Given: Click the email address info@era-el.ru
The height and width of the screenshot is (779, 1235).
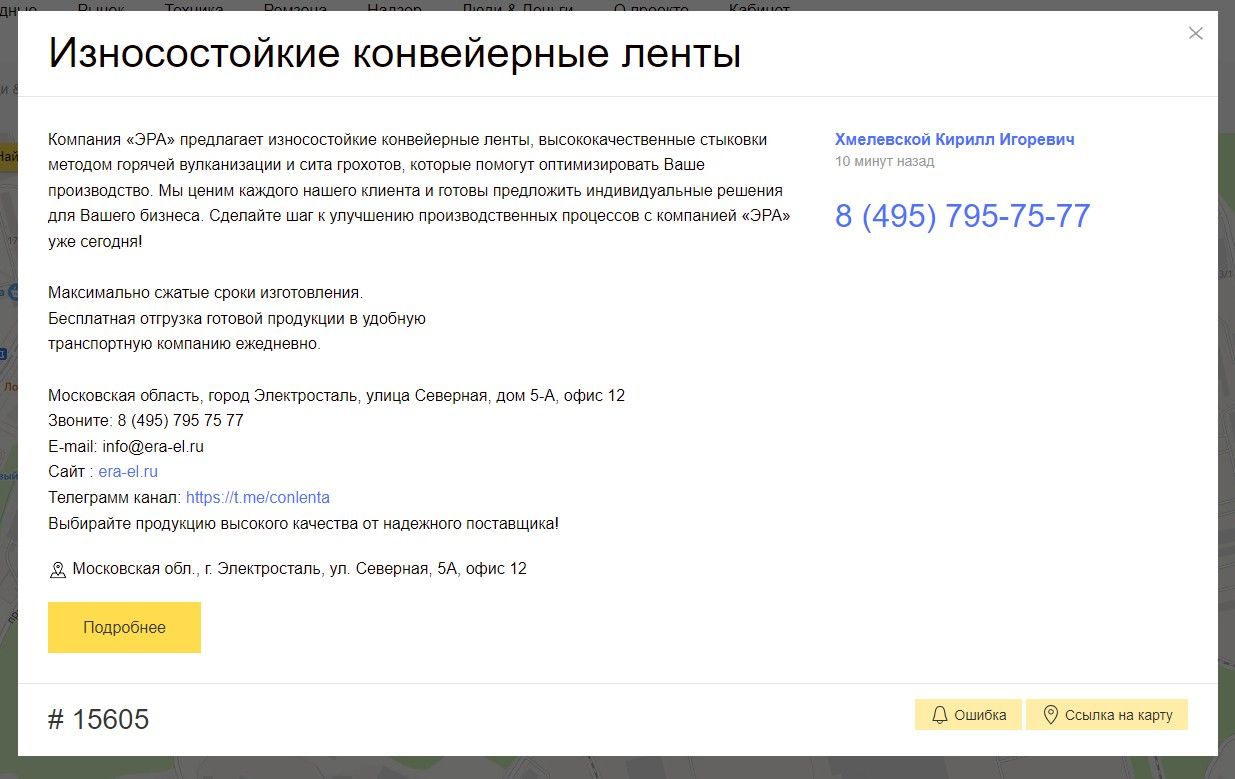Looking at the screenshot, I should click(152, 446).
